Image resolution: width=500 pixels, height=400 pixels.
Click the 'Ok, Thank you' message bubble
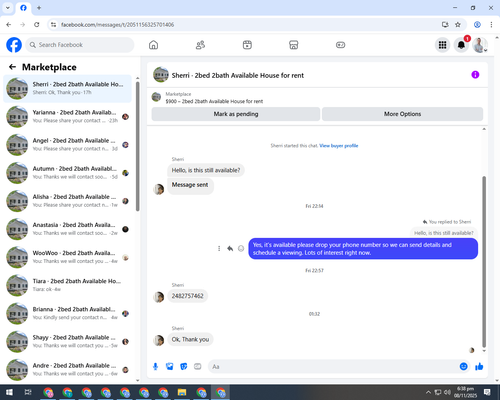pos(190,339)
